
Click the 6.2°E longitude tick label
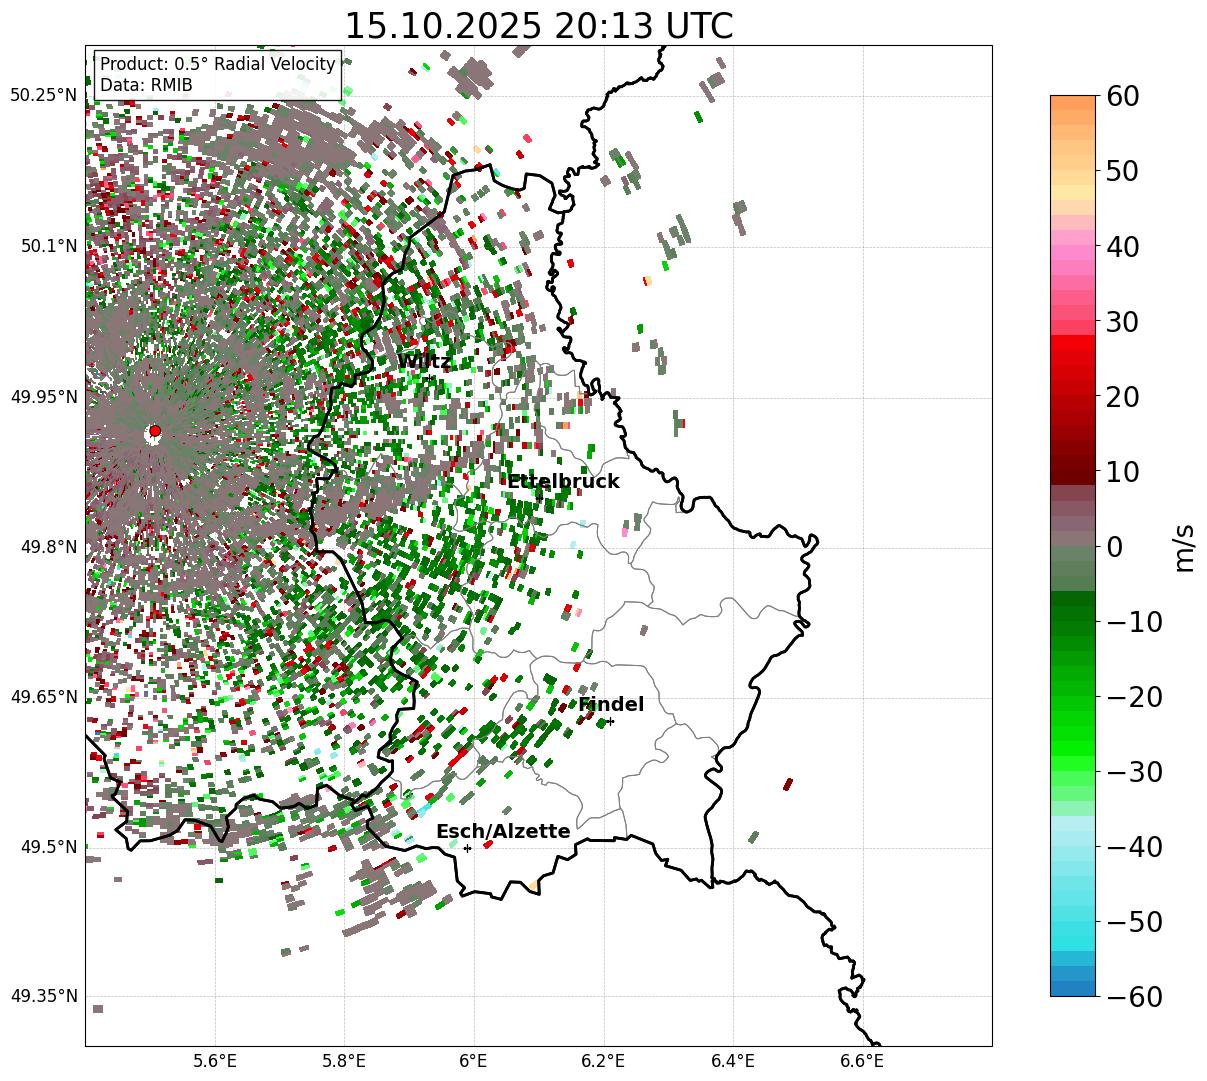[x=603, y=1061]
